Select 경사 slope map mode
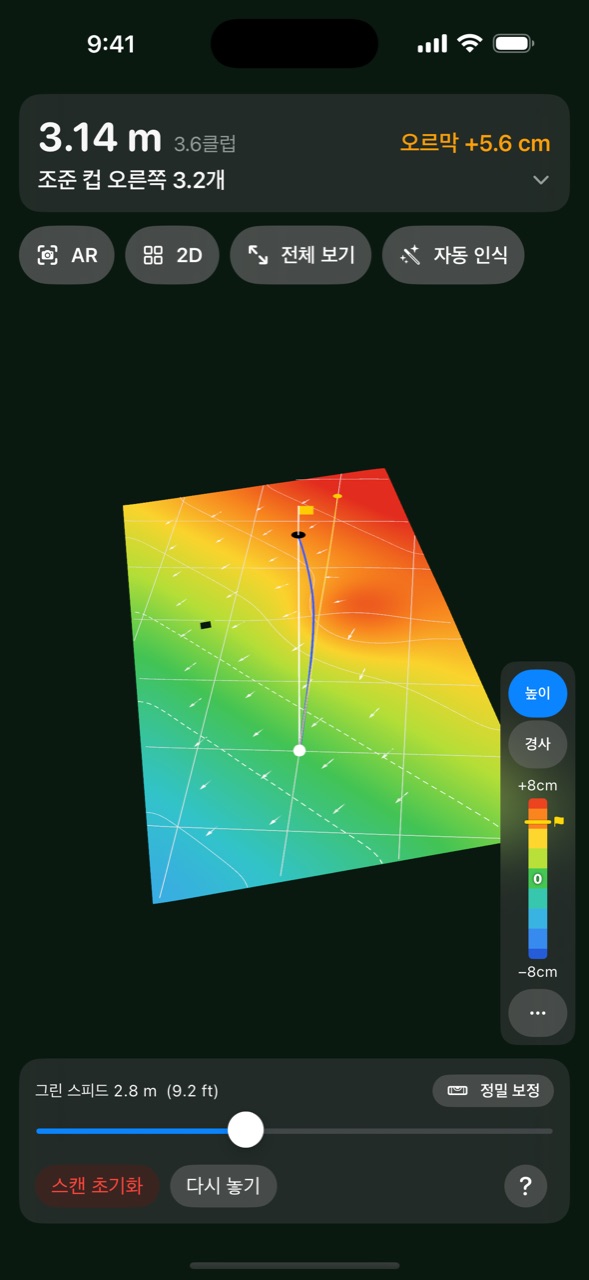 (x=538, y=744)
